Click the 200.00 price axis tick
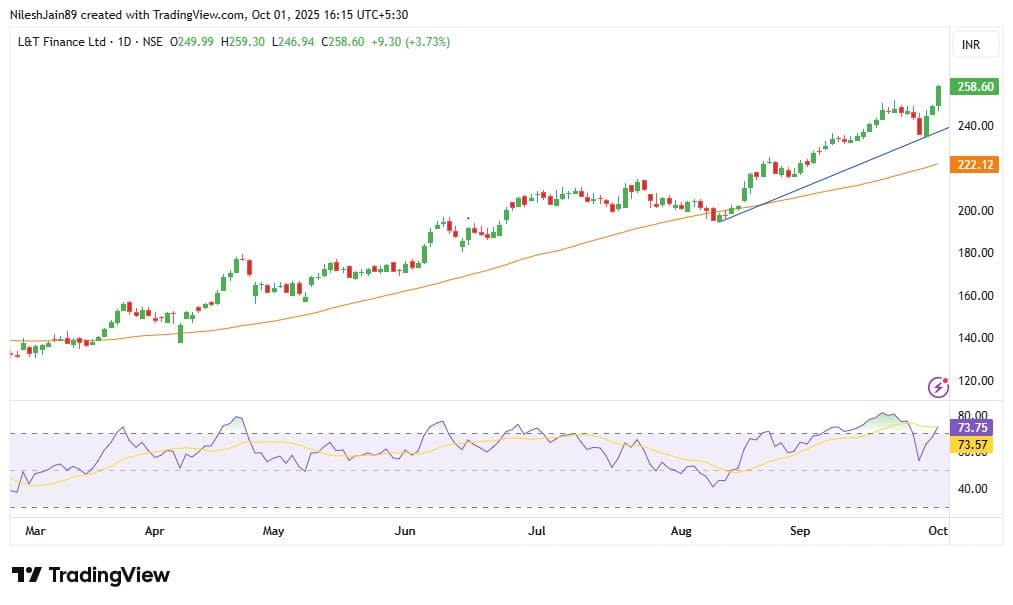The height and width of the screenshot is (605, 1013). 975,211
